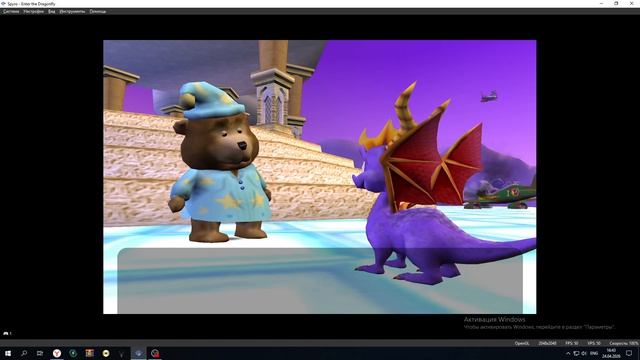Open the taskbar clock and date
The width and height of the screenshot is (640, 360).
pyautogui.click(x=611, y=353)
